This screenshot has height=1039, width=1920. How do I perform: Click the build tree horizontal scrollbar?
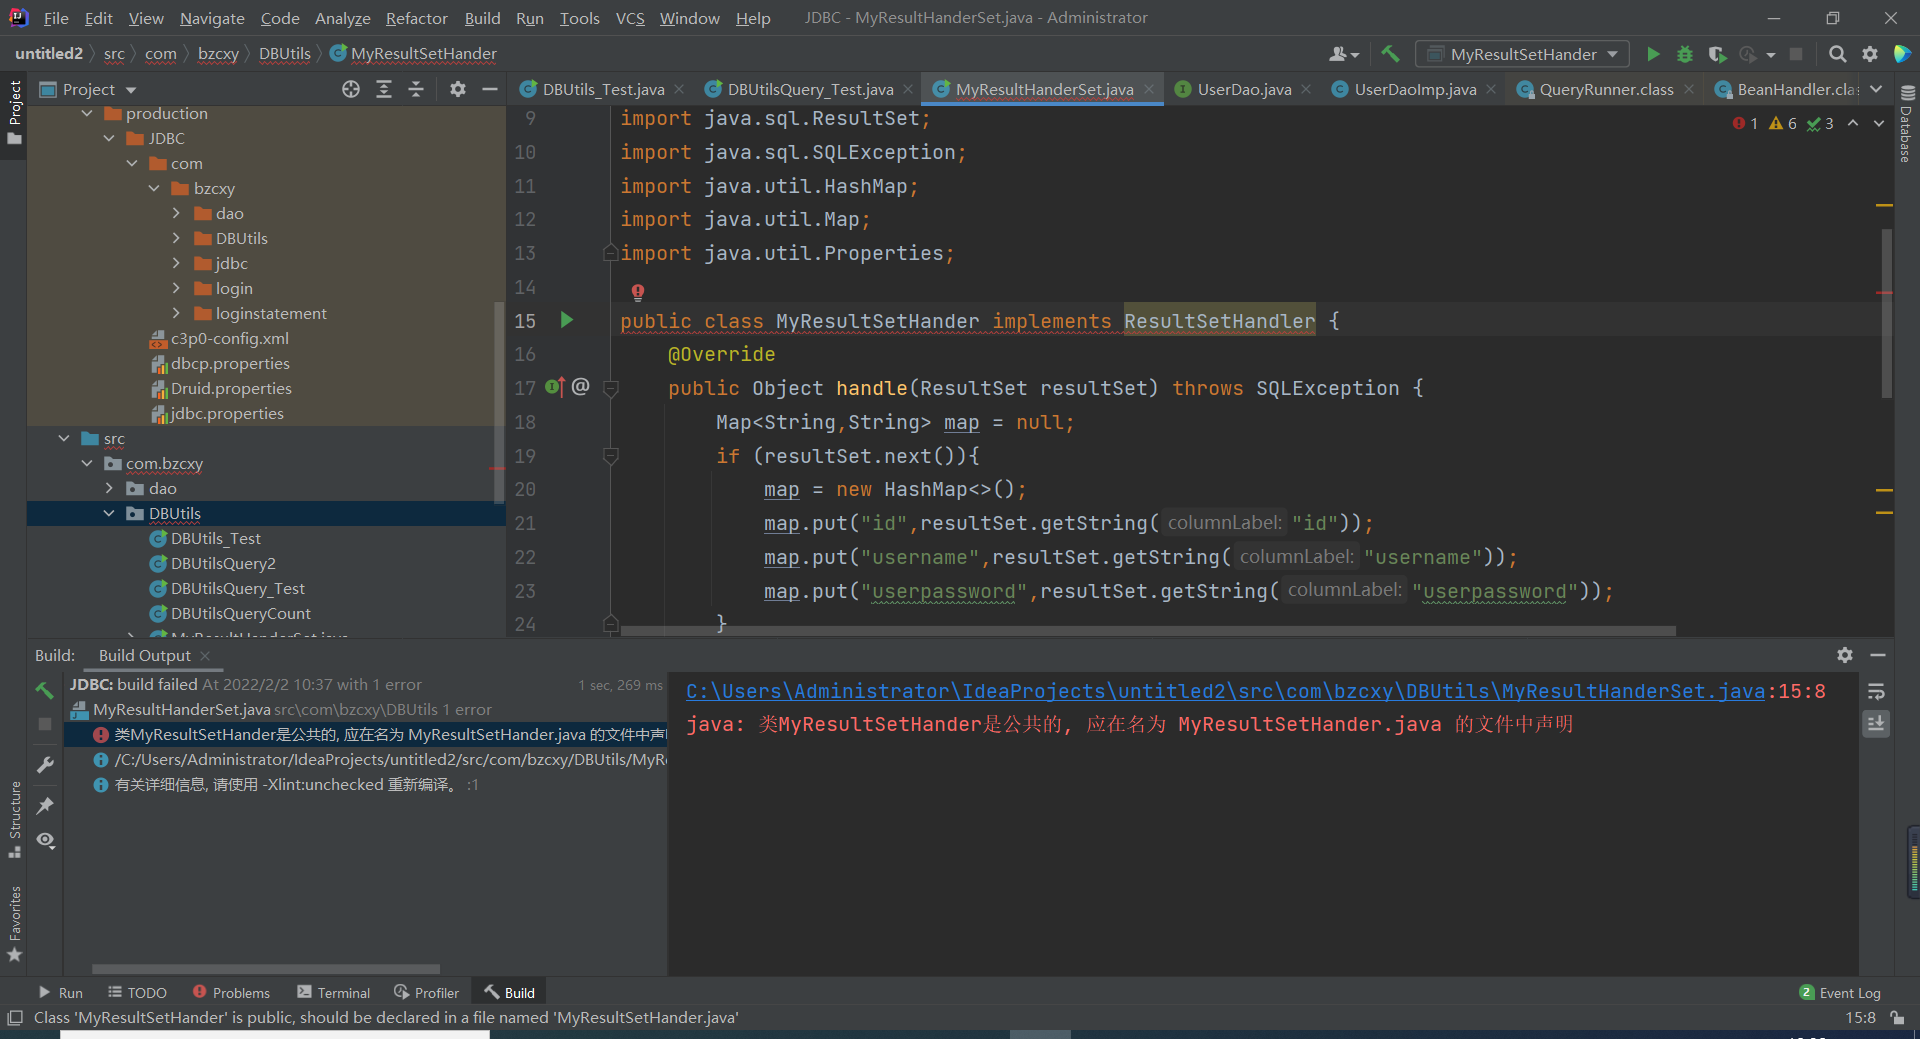pyautogui.click(x=266, y=968)
